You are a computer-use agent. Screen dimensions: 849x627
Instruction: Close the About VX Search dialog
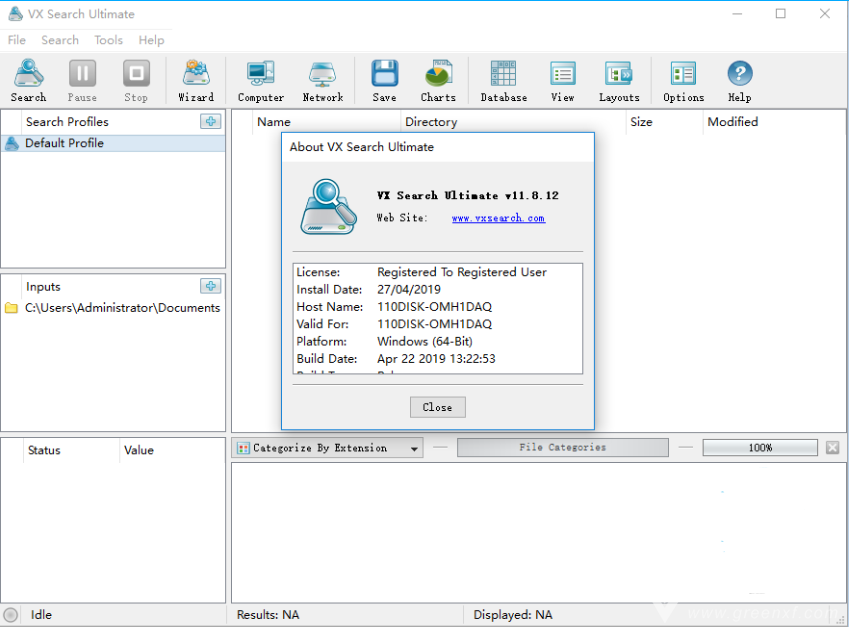point(437,407)
